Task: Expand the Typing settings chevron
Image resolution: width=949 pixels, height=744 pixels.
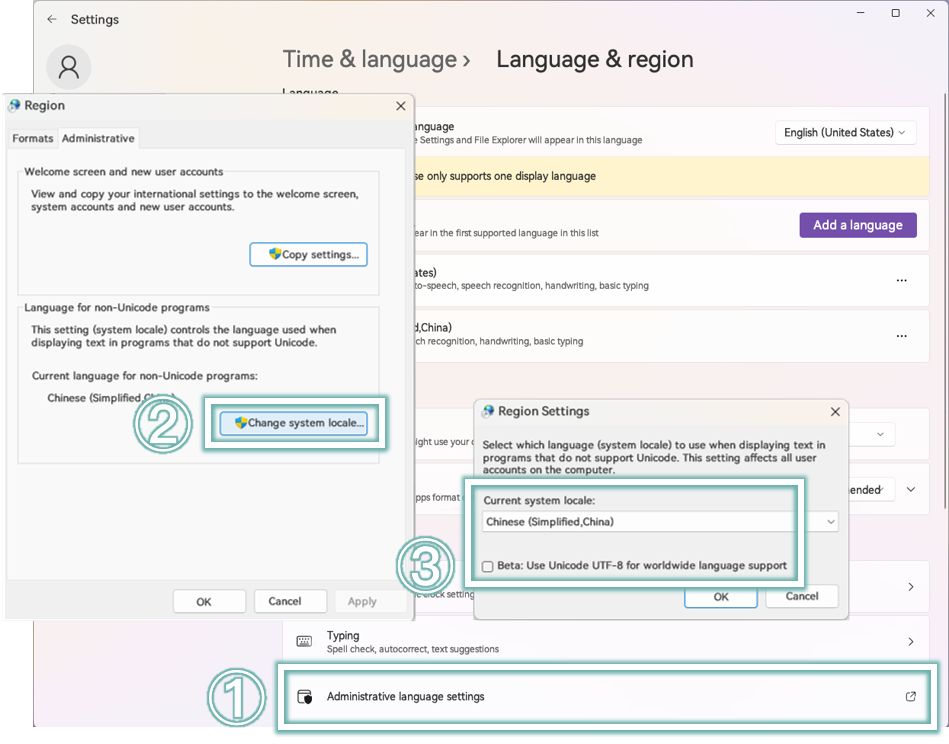Action: click(911, 642)
